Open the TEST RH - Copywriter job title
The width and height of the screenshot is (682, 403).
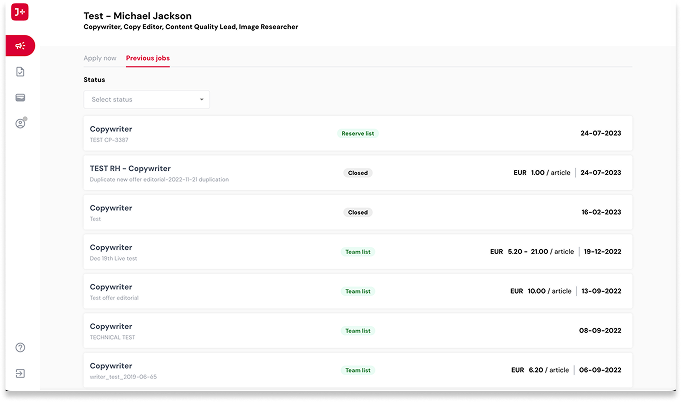click(x=130, y=169)
